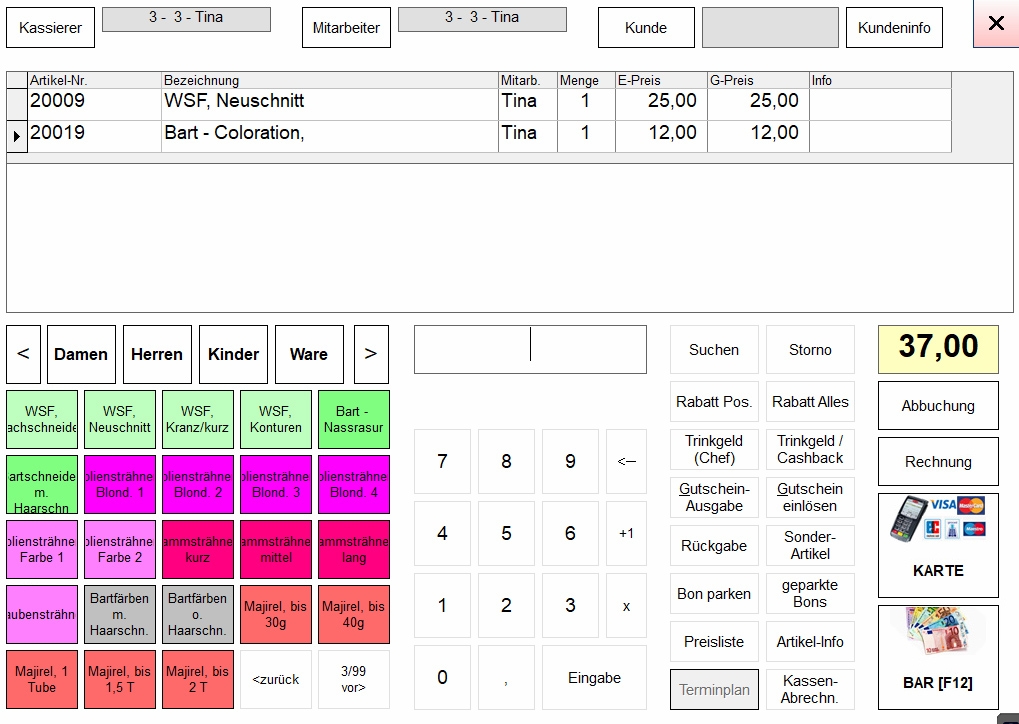The image size is (1019, 724).
Task: Switch to the Damen category tab
Action: pos(81,354)
